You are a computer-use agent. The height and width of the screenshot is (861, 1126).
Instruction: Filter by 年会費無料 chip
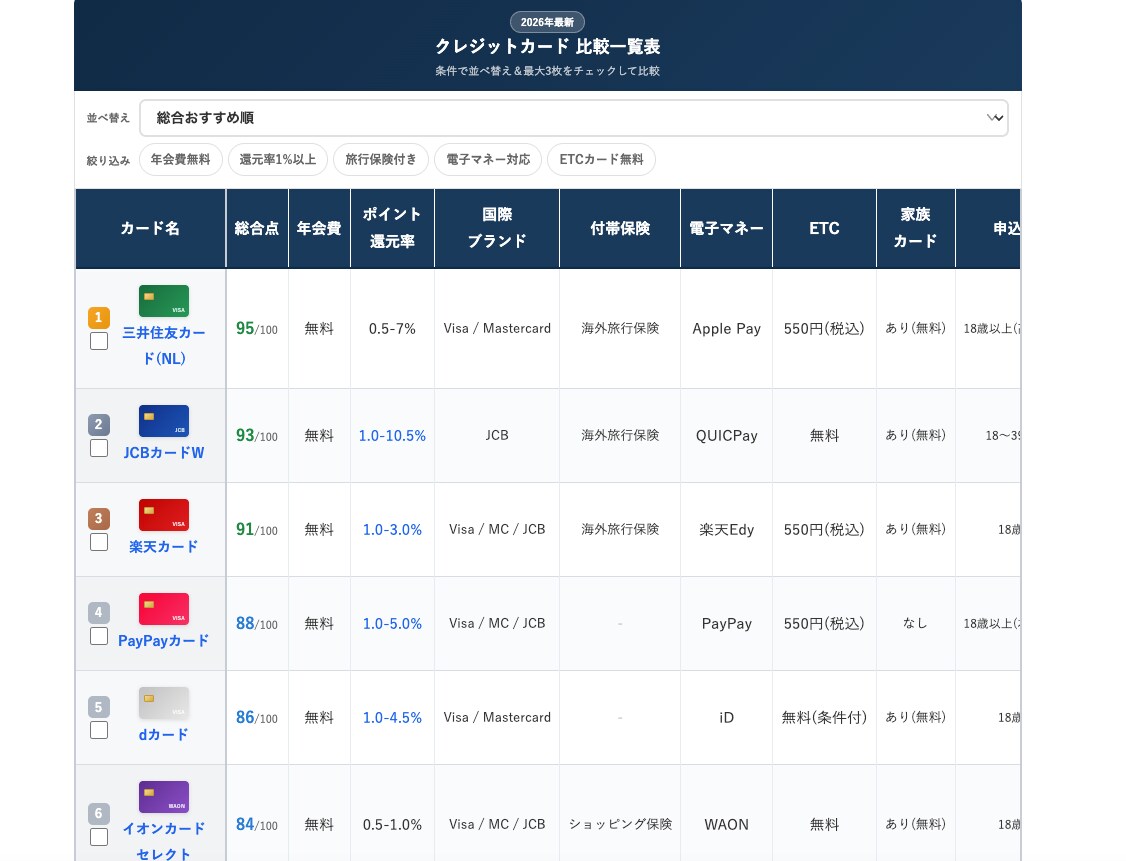point(180,159)
